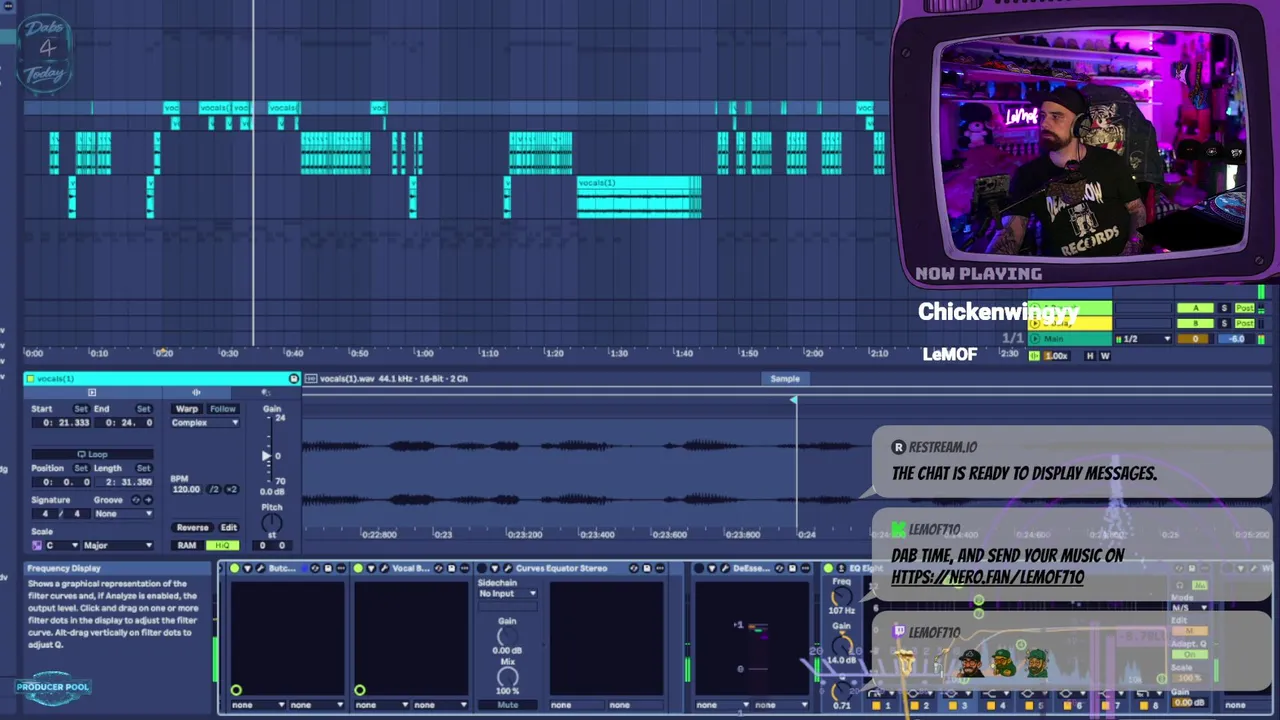Click the wrench icon on Curves Equator Stereo
Image resolution: width=1280 pixels, height=720 pixels.
[x=507, y=568]
